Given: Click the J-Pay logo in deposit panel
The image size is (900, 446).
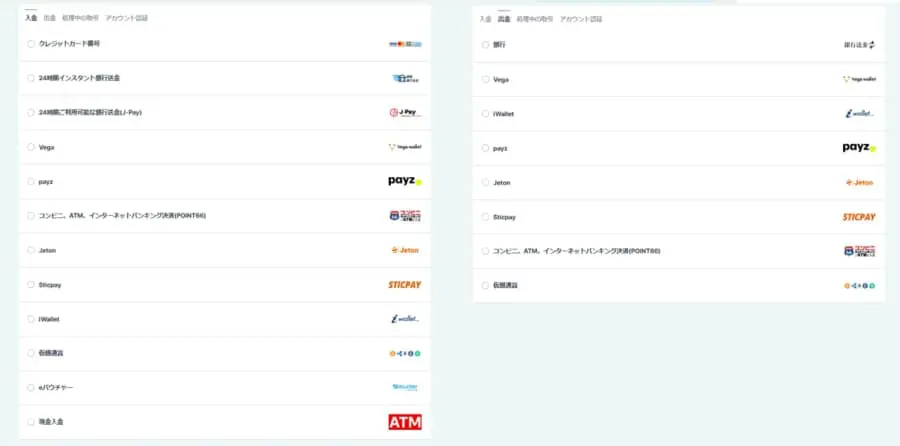Looking at the screenshot, I should (x=405, y=113).
